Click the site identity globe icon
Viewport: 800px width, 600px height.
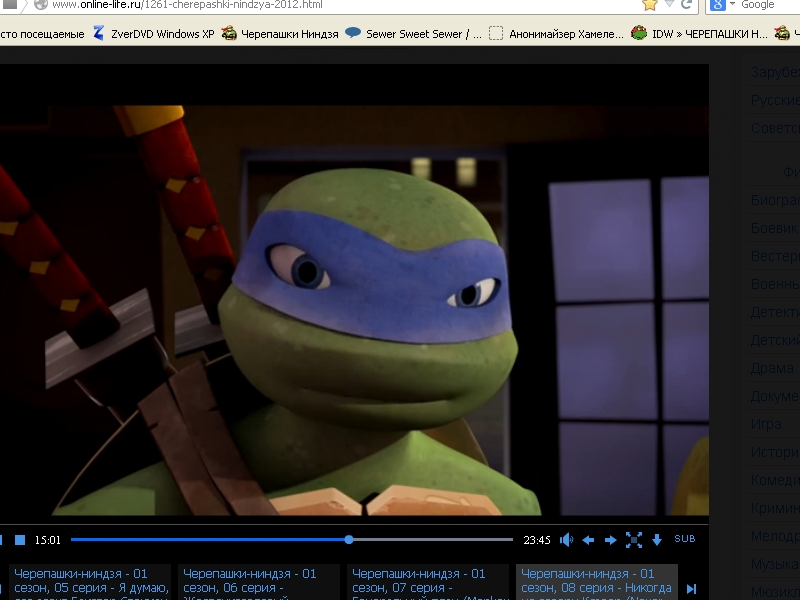point(41,5)
